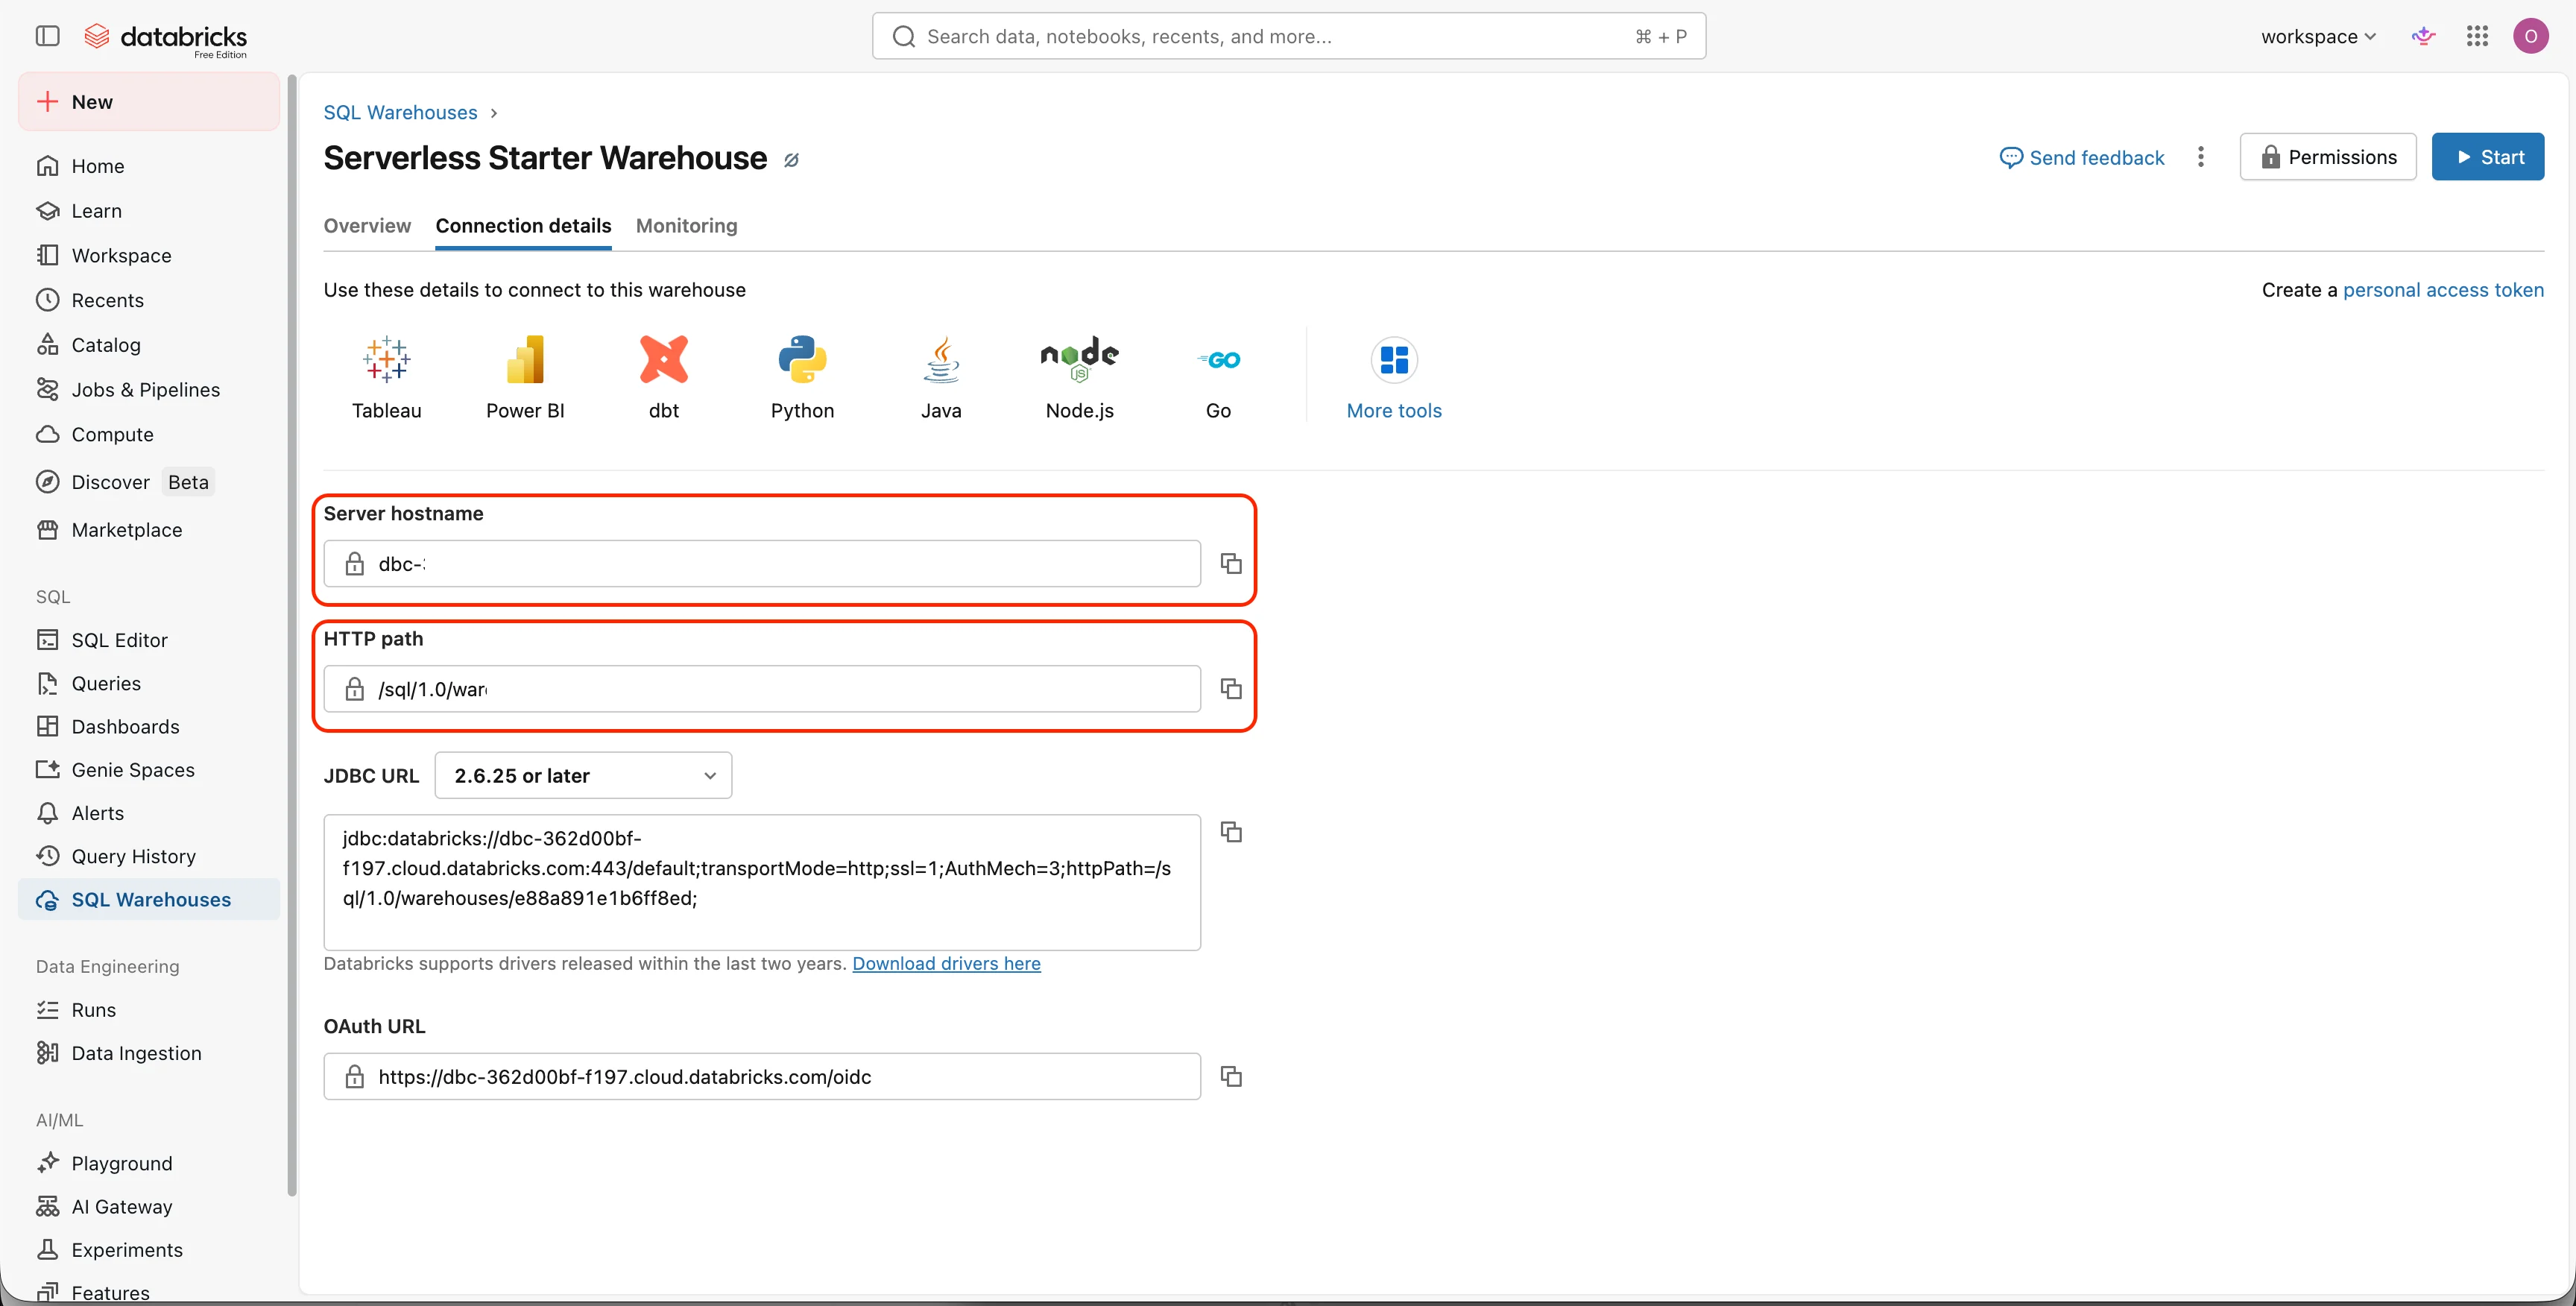Open the kebab more options menu
The height and width of the screenshot is (1306, 2576).
[2200, 157]
